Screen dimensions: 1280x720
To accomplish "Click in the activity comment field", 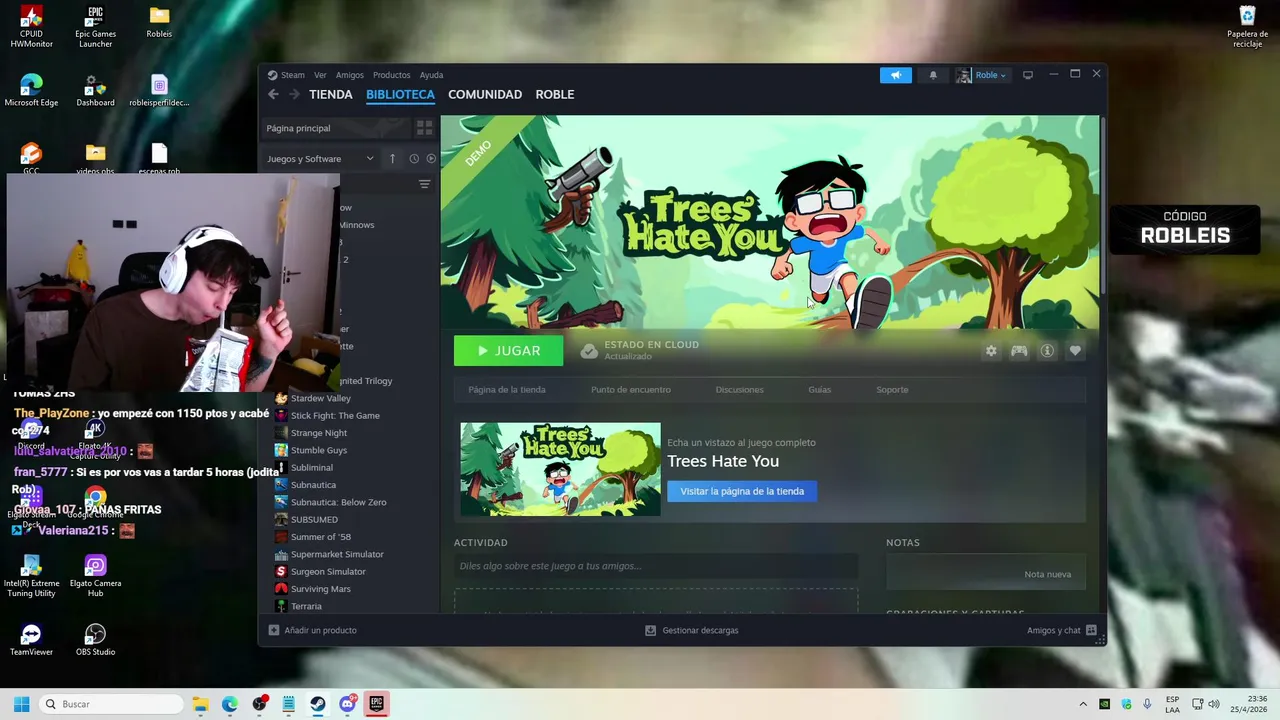I will (x=656, y=566).
